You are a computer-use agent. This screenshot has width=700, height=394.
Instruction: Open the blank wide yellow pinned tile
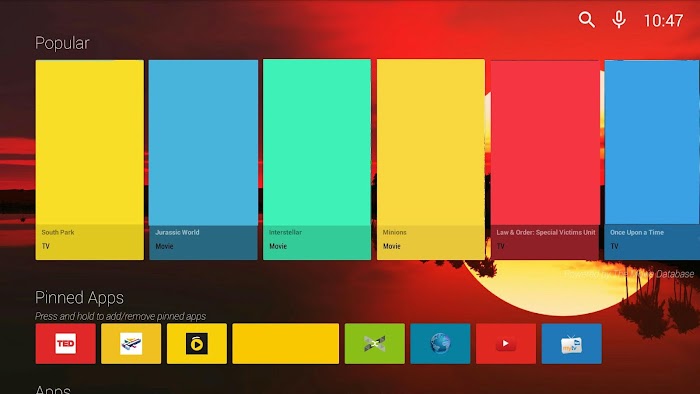(286, 344)
